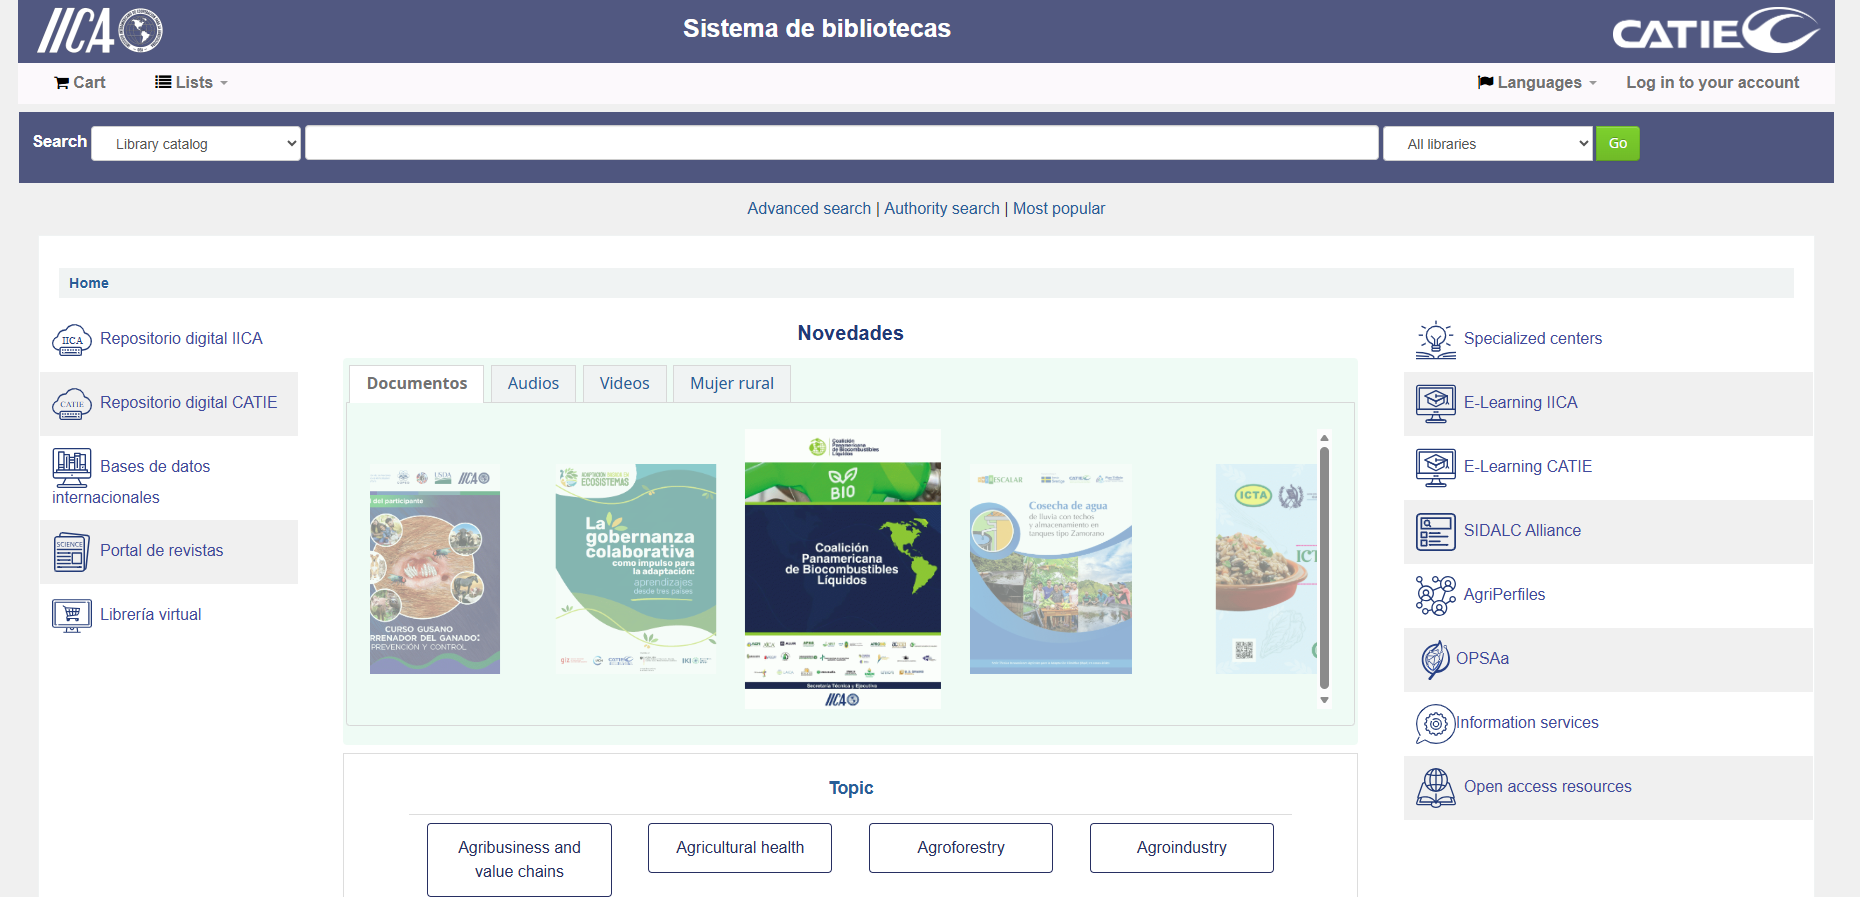1860x897 pixels.
Task: Click the E-Learning IICA monitor icon
Action: point(1436,404)
